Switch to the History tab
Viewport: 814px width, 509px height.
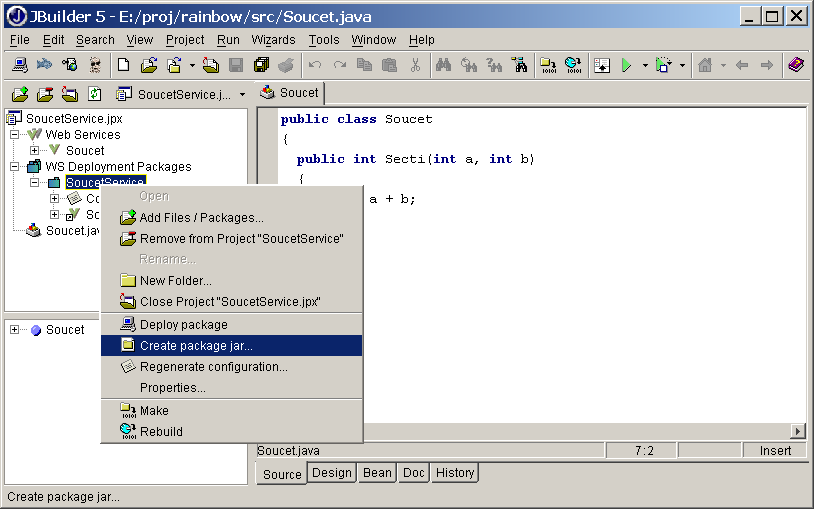[x=455, y=473]
